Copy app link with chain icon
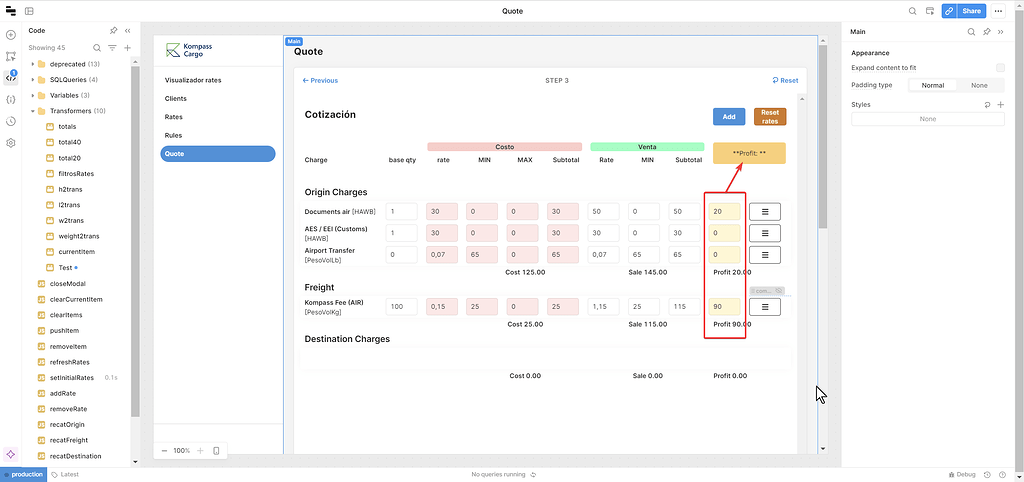 949,11
